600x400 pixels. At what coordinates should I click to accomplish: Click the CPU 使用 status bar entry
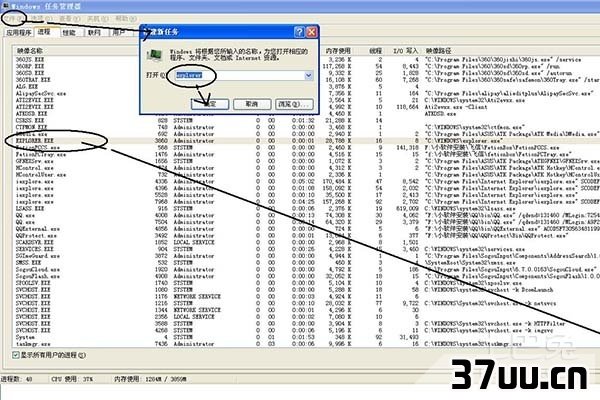[x=72, y=379]
